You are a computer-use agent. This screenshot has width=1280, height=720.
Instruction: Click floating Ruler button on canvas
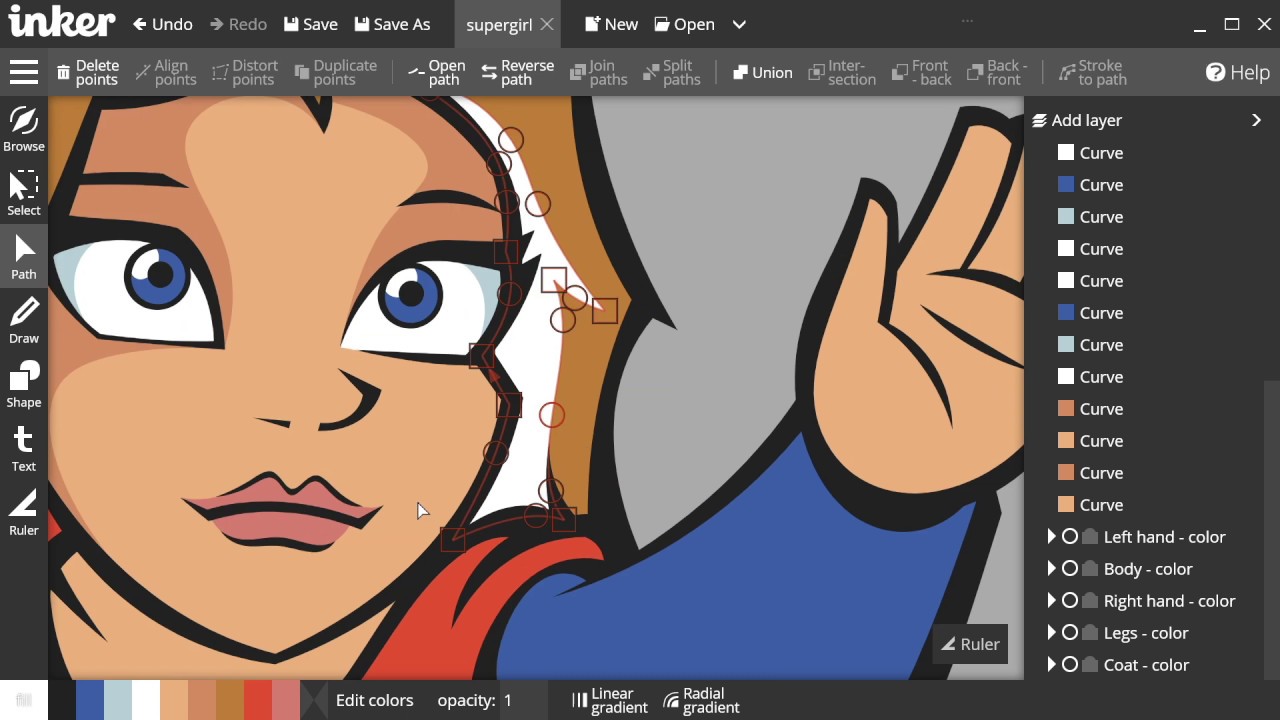coord(970,644)
